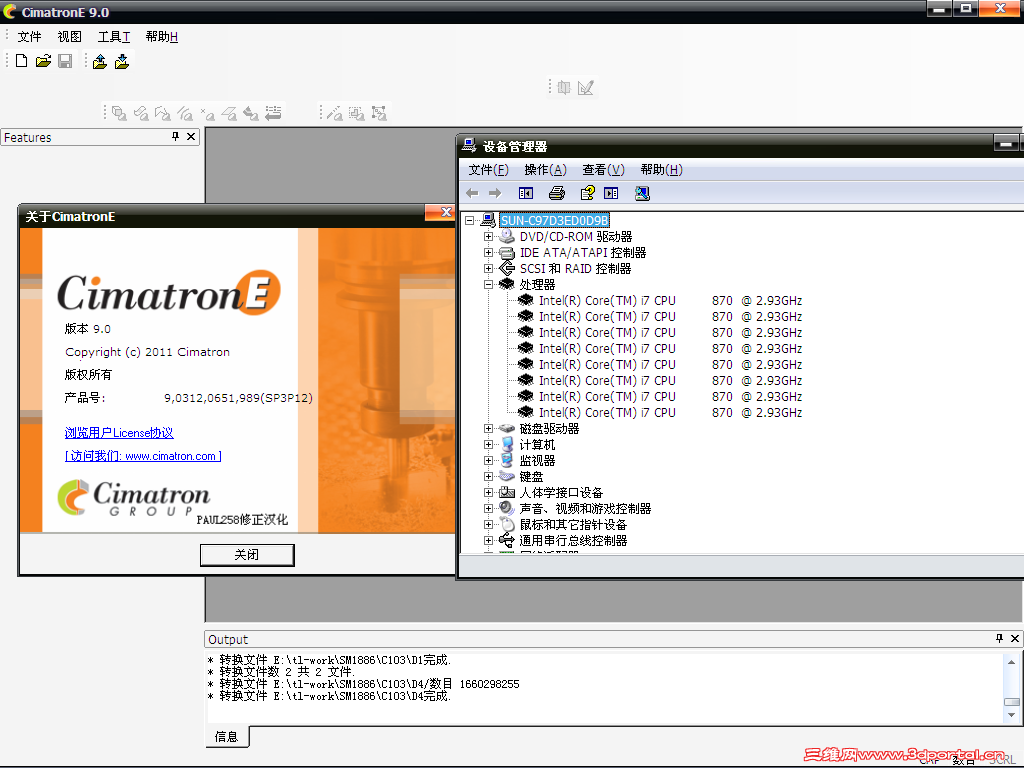Select the SUN-C97D3ED0D9B computer node
This screenshot has height=768, width=1024.
click(x=554, y=220)
